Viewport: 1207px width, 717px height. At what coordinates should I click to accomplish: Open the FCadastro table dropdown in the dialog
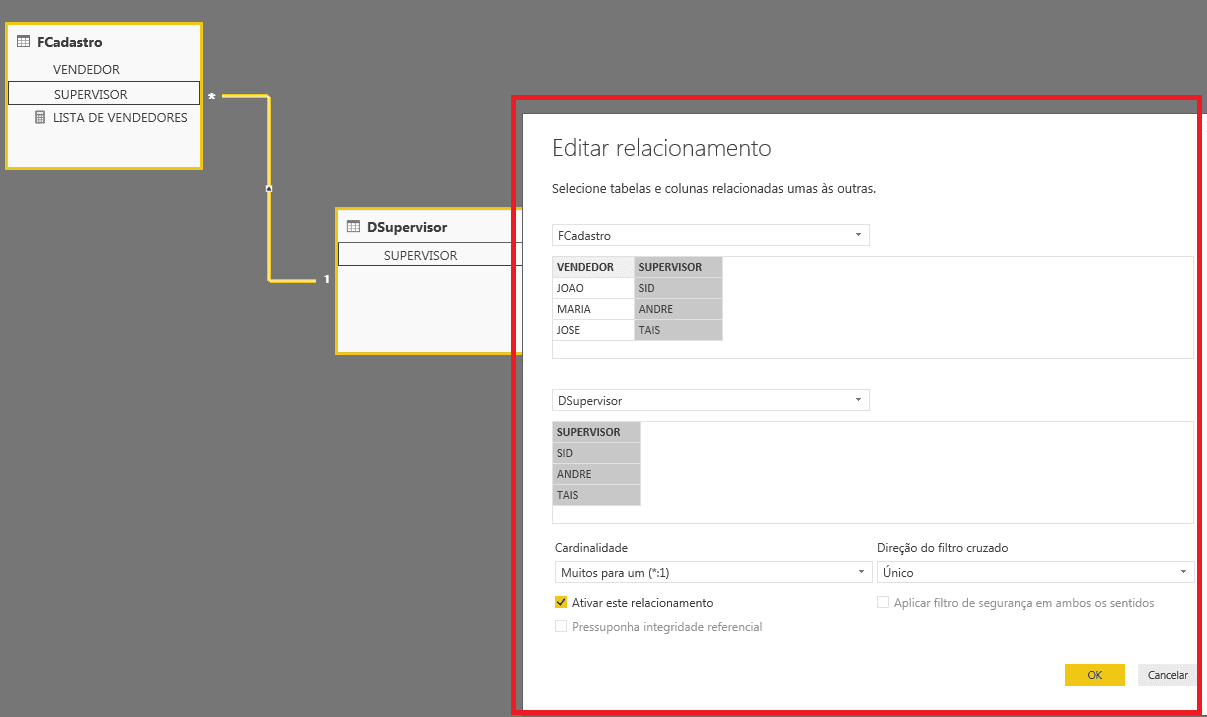click(x=711, y=235)
